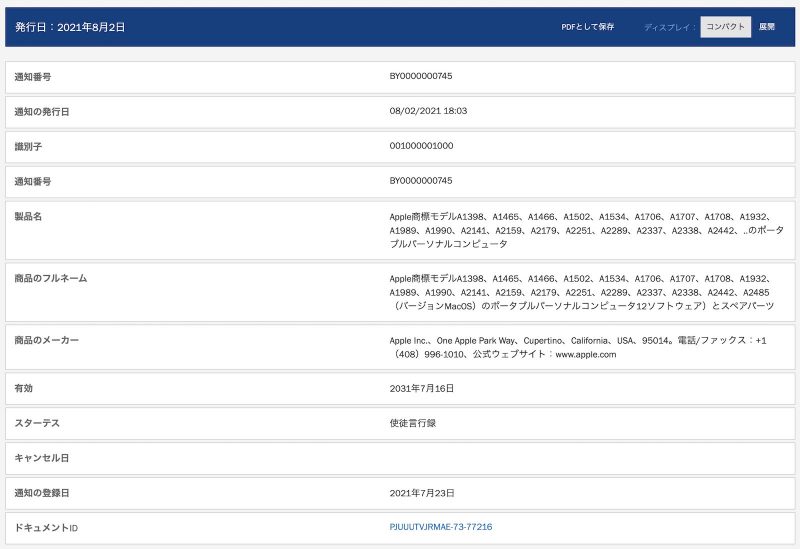Click the PDFとして保存 link
The height and width of the screenshot is (549, 800).
pyautogui.click(x=587, y=27)
